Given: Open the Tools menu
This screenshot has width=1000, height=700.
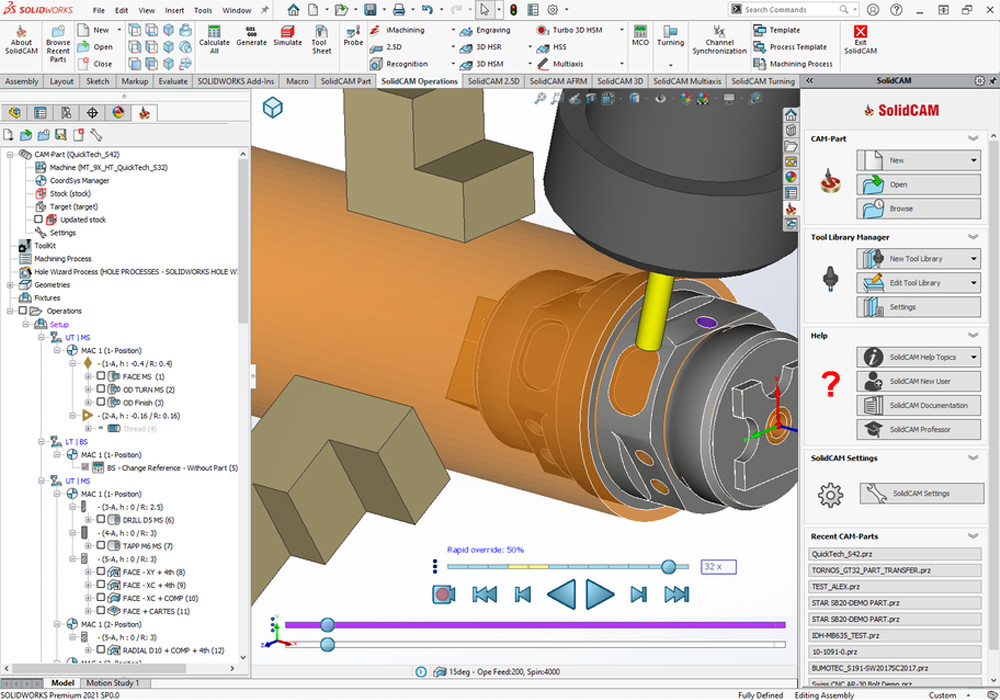Looking at the screenshot, I should 203,10.
